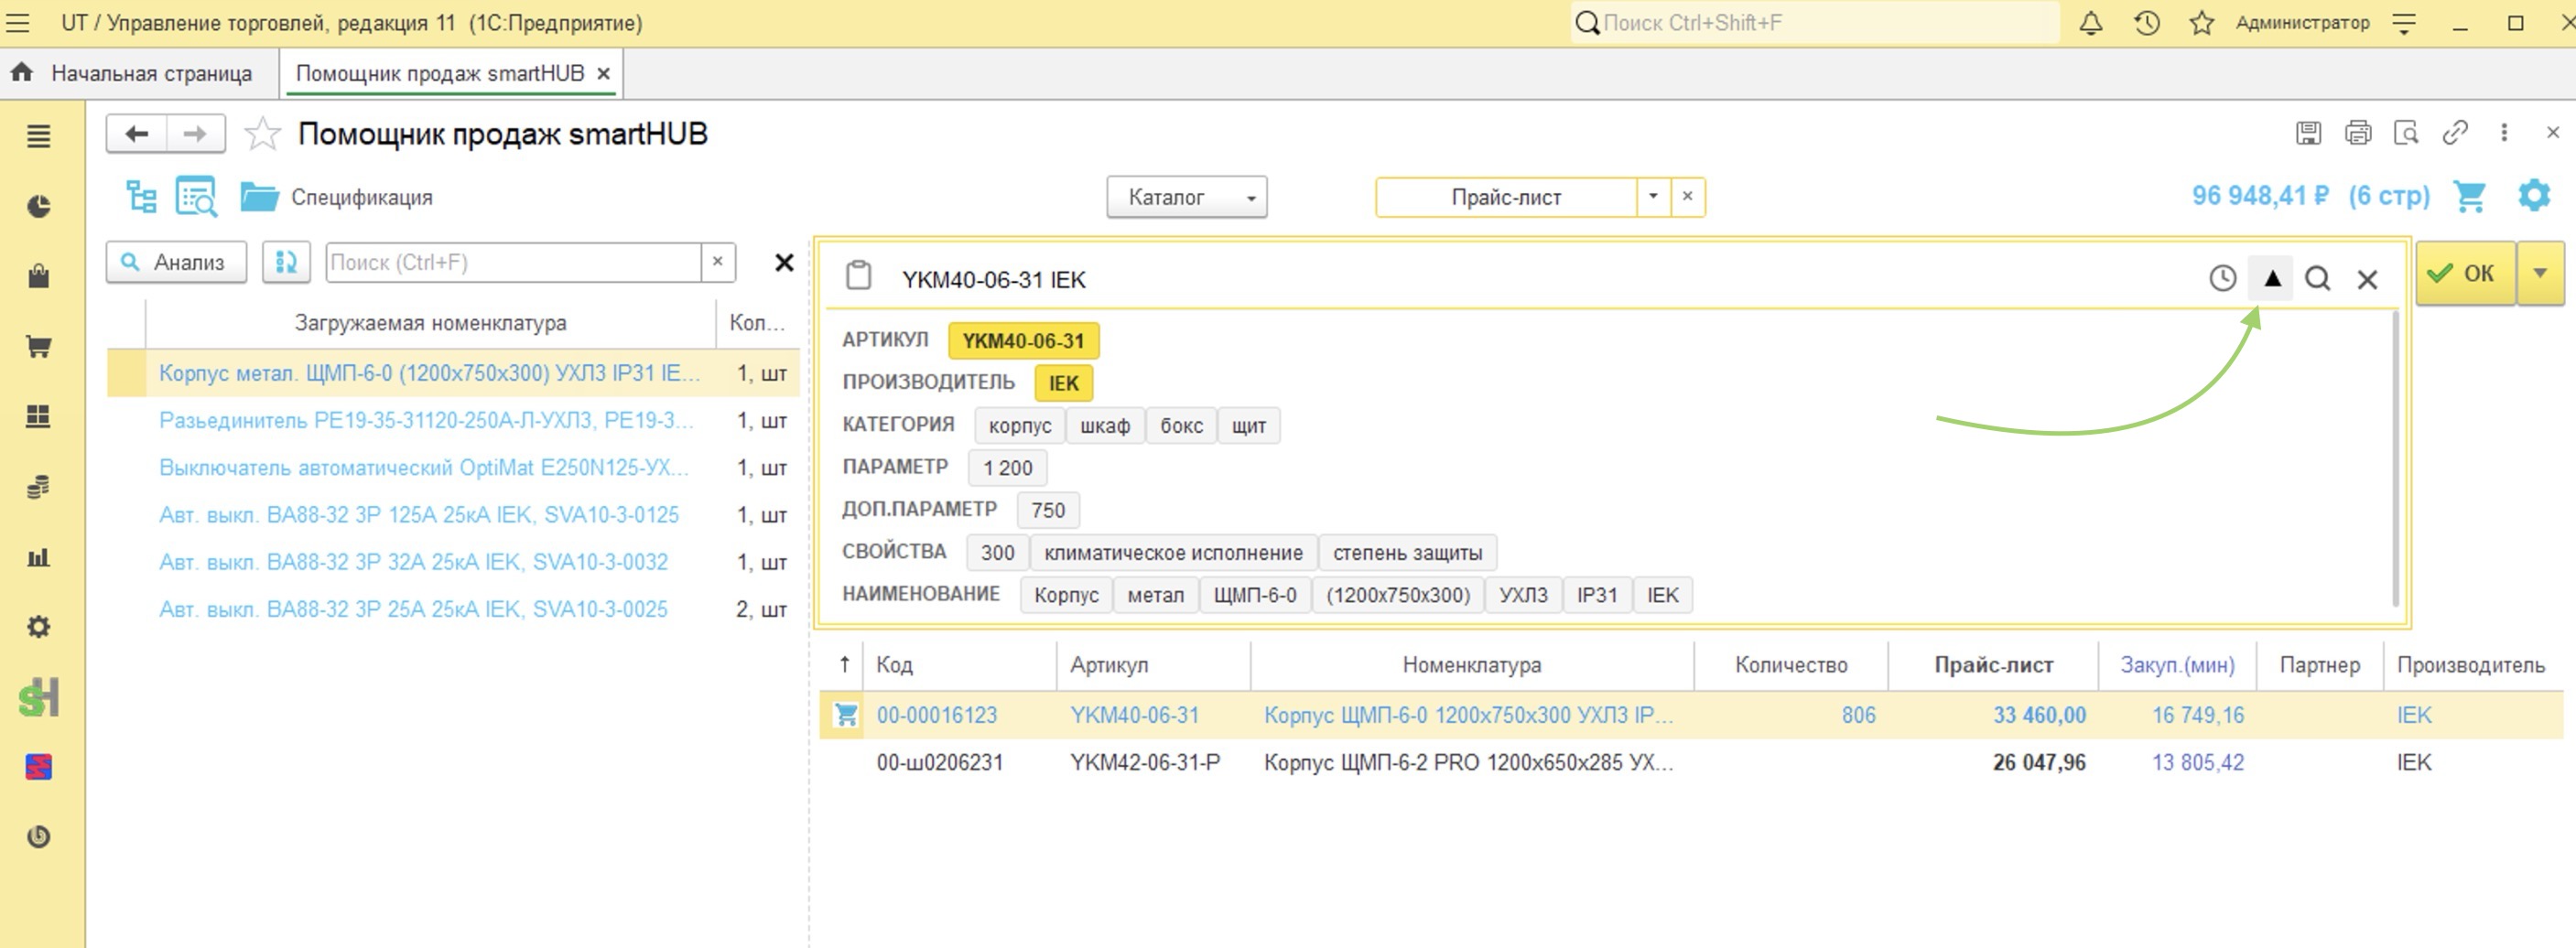This screenshot has width=2576, height=948.
Task: Click the Анализ button
Action: (176, 263)
